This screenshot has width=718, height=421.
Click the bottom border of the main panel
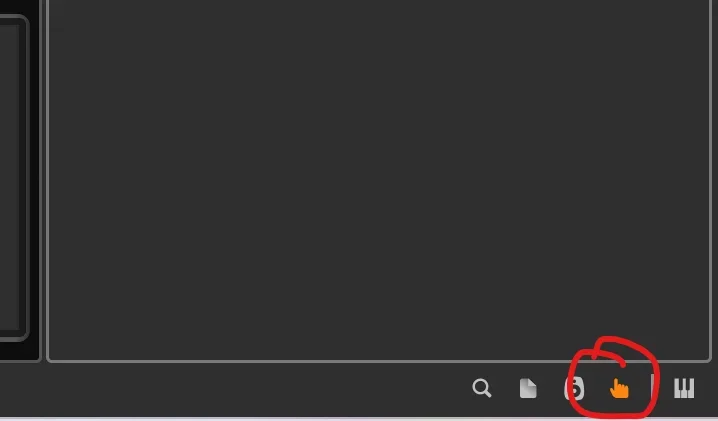[379, 361]
